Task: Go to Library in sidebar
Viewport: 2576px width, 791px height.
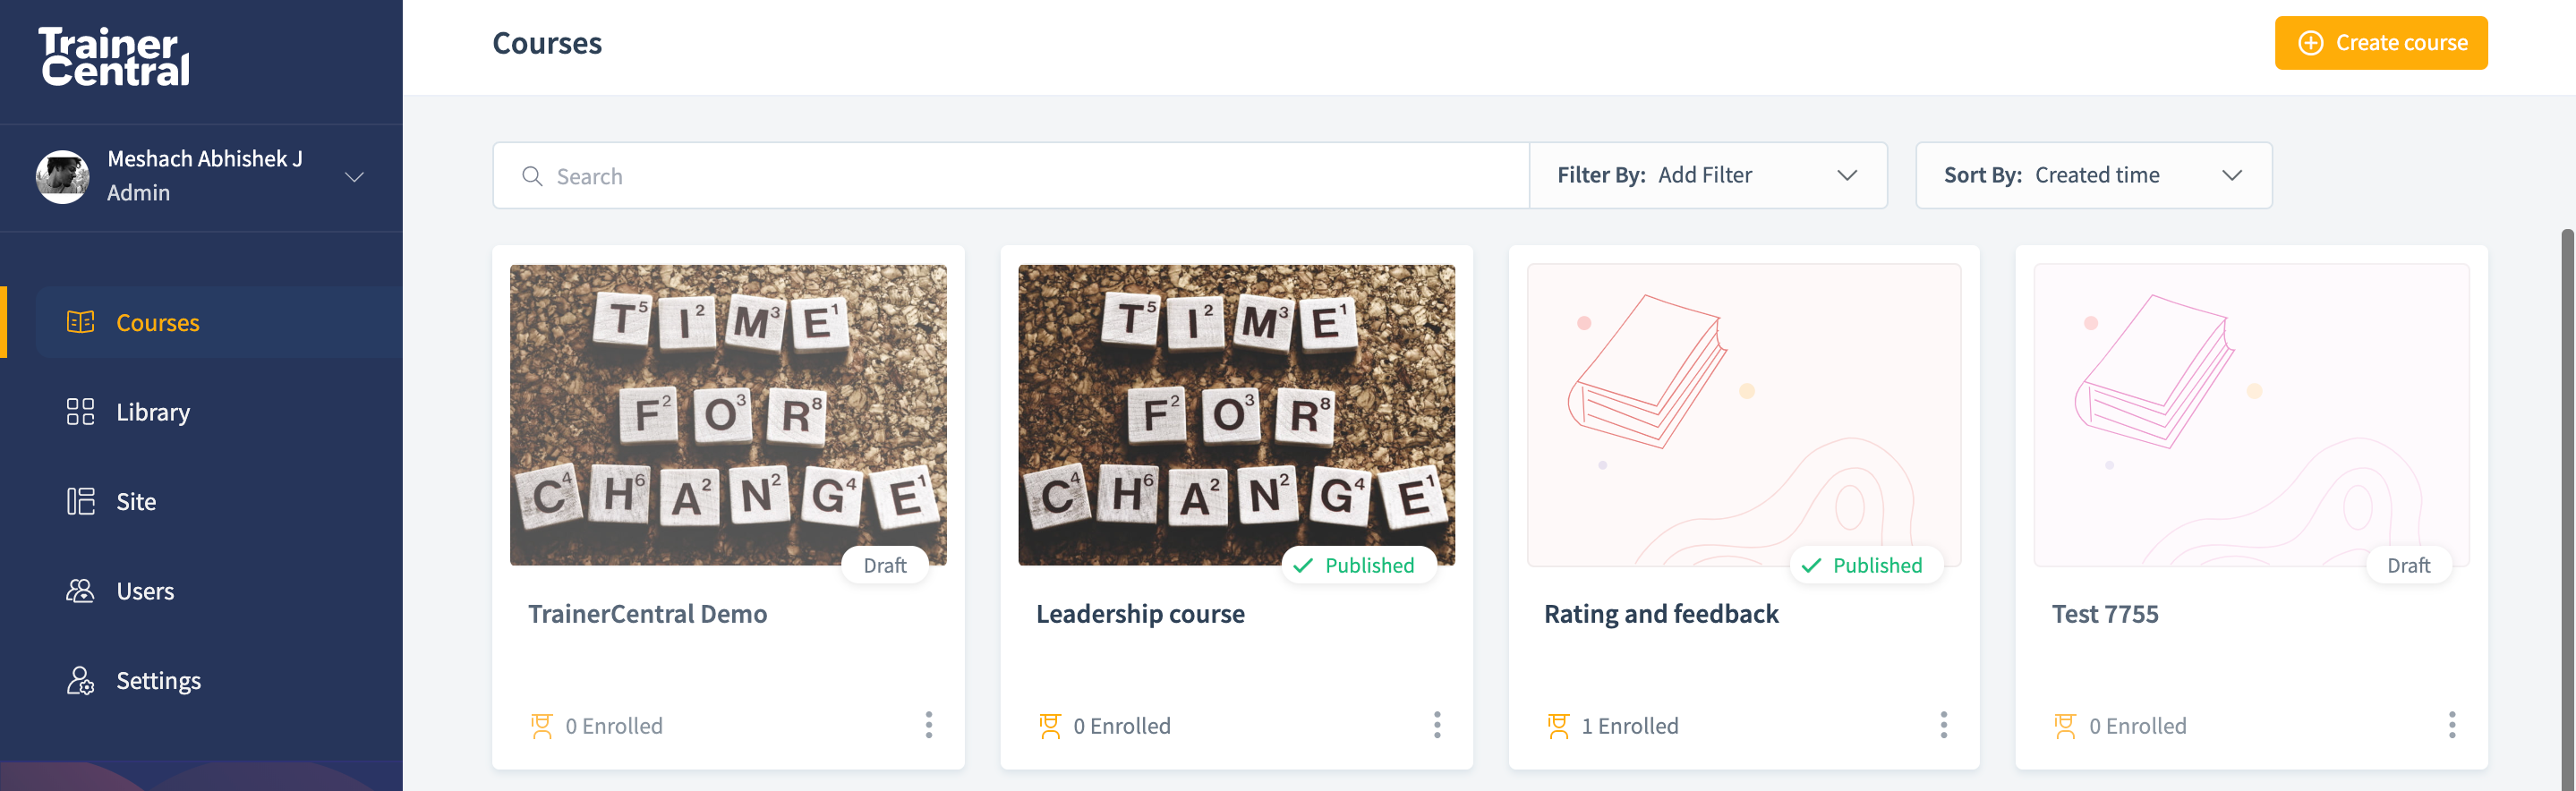Action: tap(152, 412)
